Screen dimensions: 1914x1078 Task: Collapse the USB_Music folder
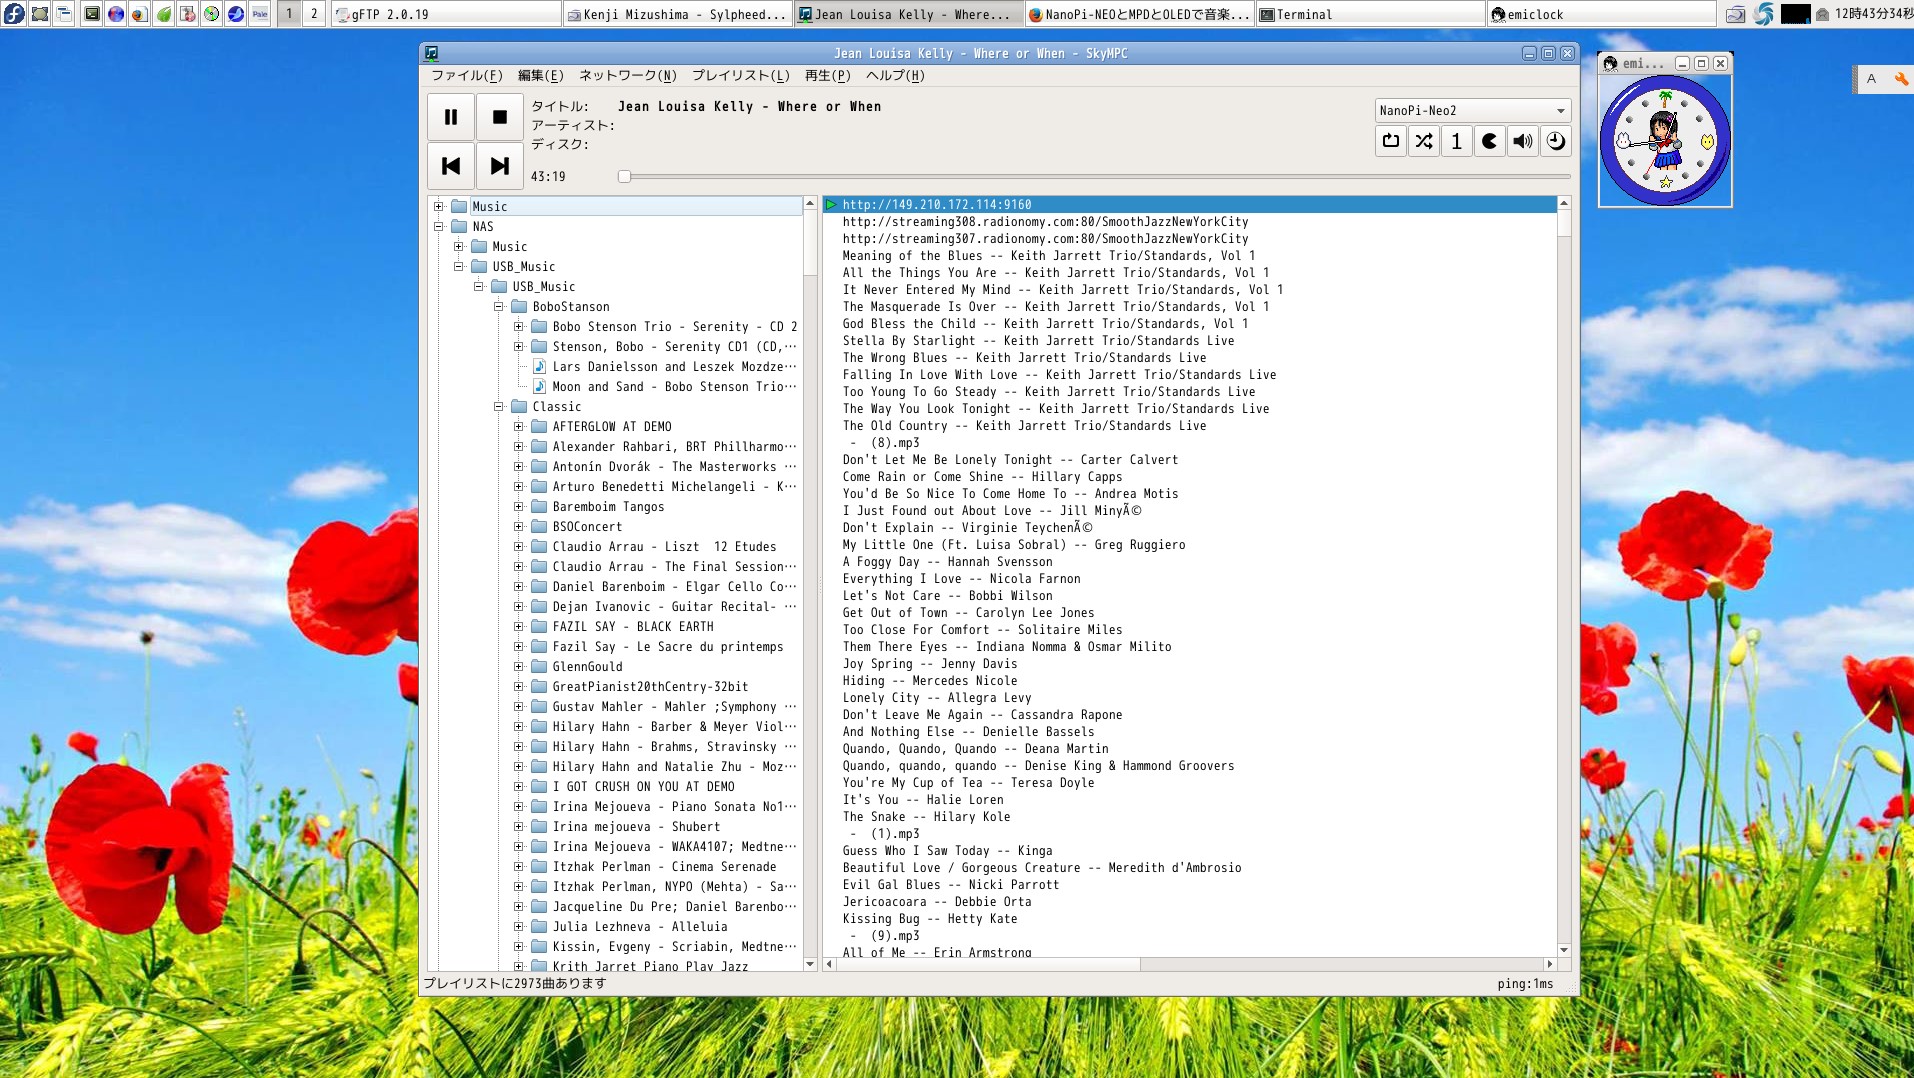[x=458, y=266]
